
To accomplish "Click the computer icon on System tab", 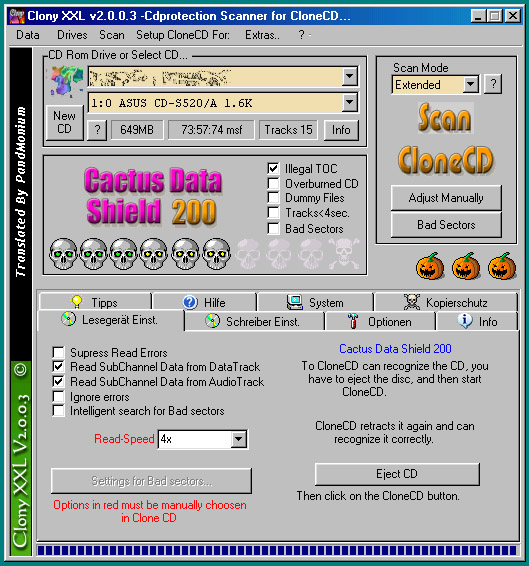I will pyautogui.click(x=295, y=302).
